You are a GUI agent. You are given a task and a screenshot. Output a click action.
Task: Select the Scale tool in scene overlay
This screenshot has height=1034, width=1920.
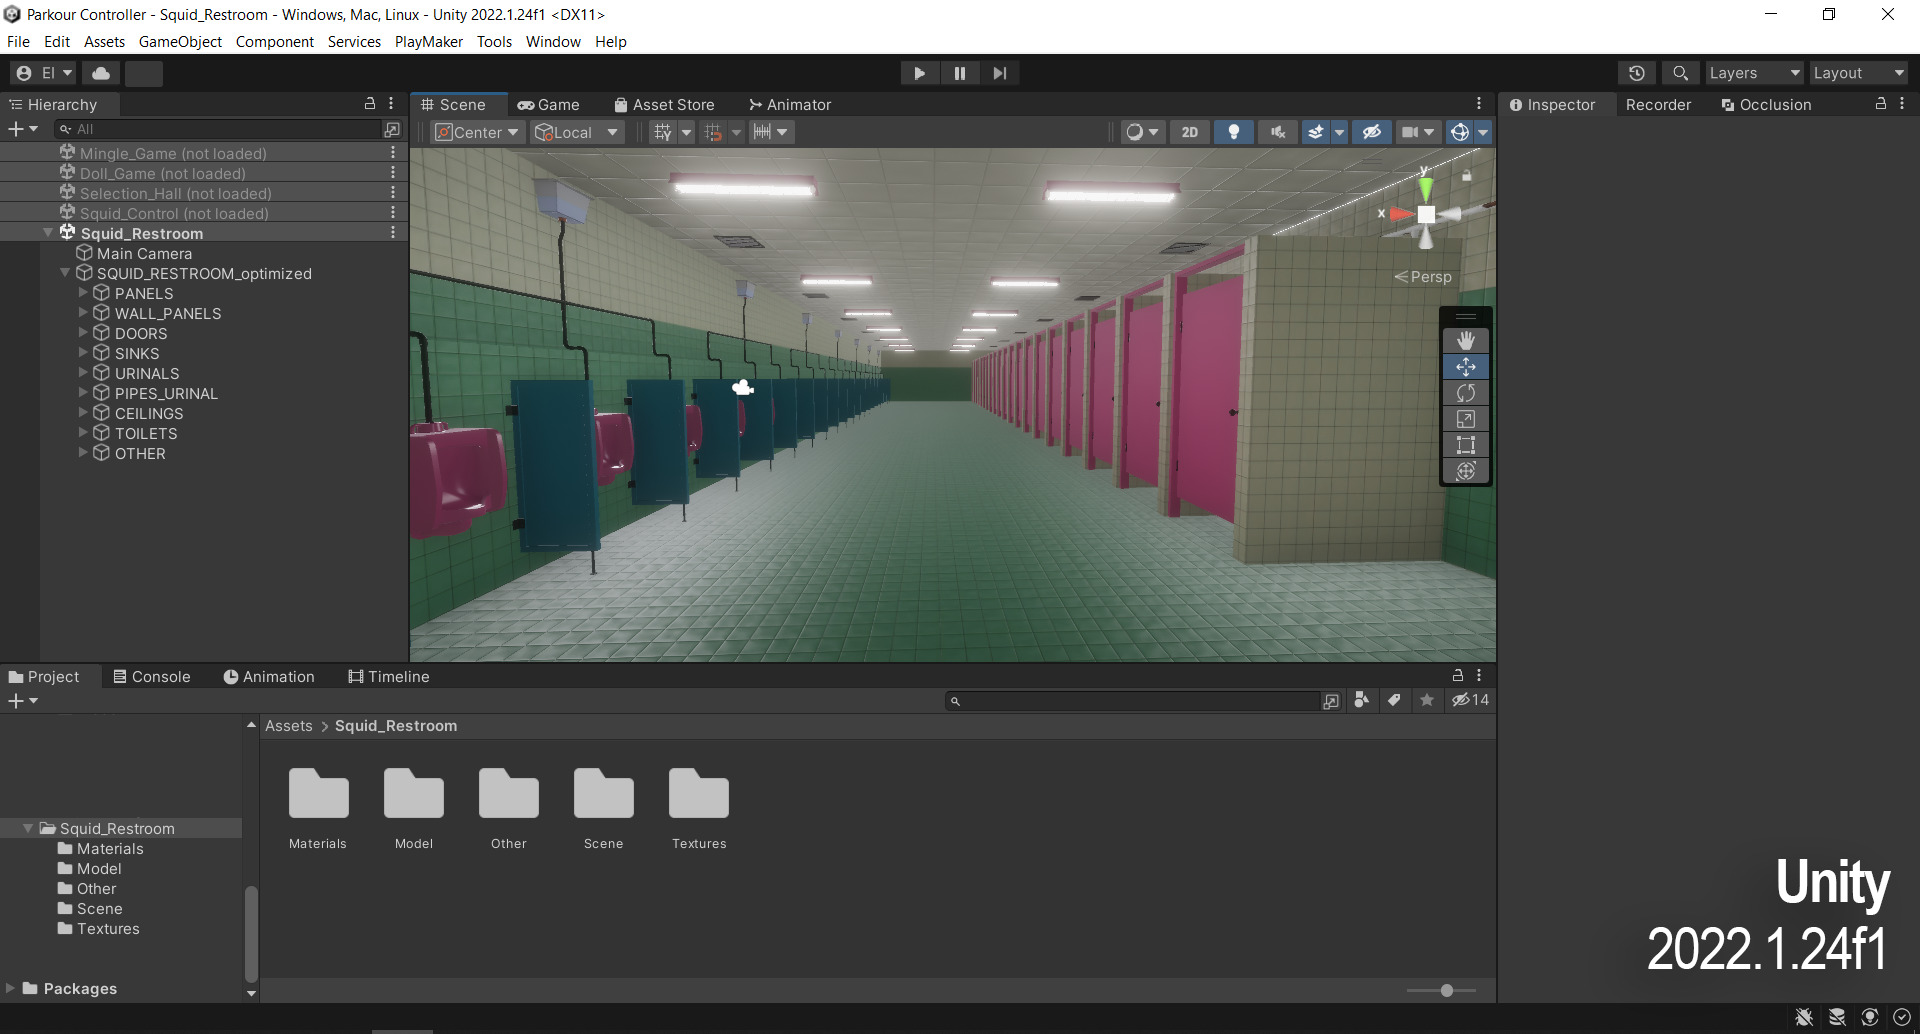coord(1465,419)
